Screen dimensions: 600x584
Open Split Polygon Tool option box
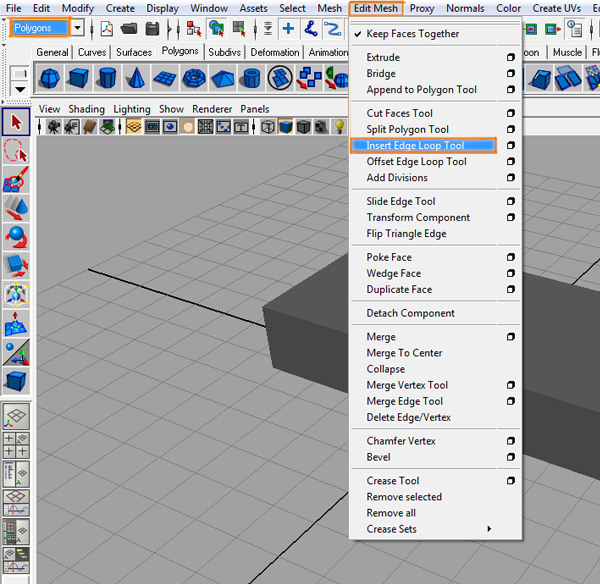click(510, 129)
